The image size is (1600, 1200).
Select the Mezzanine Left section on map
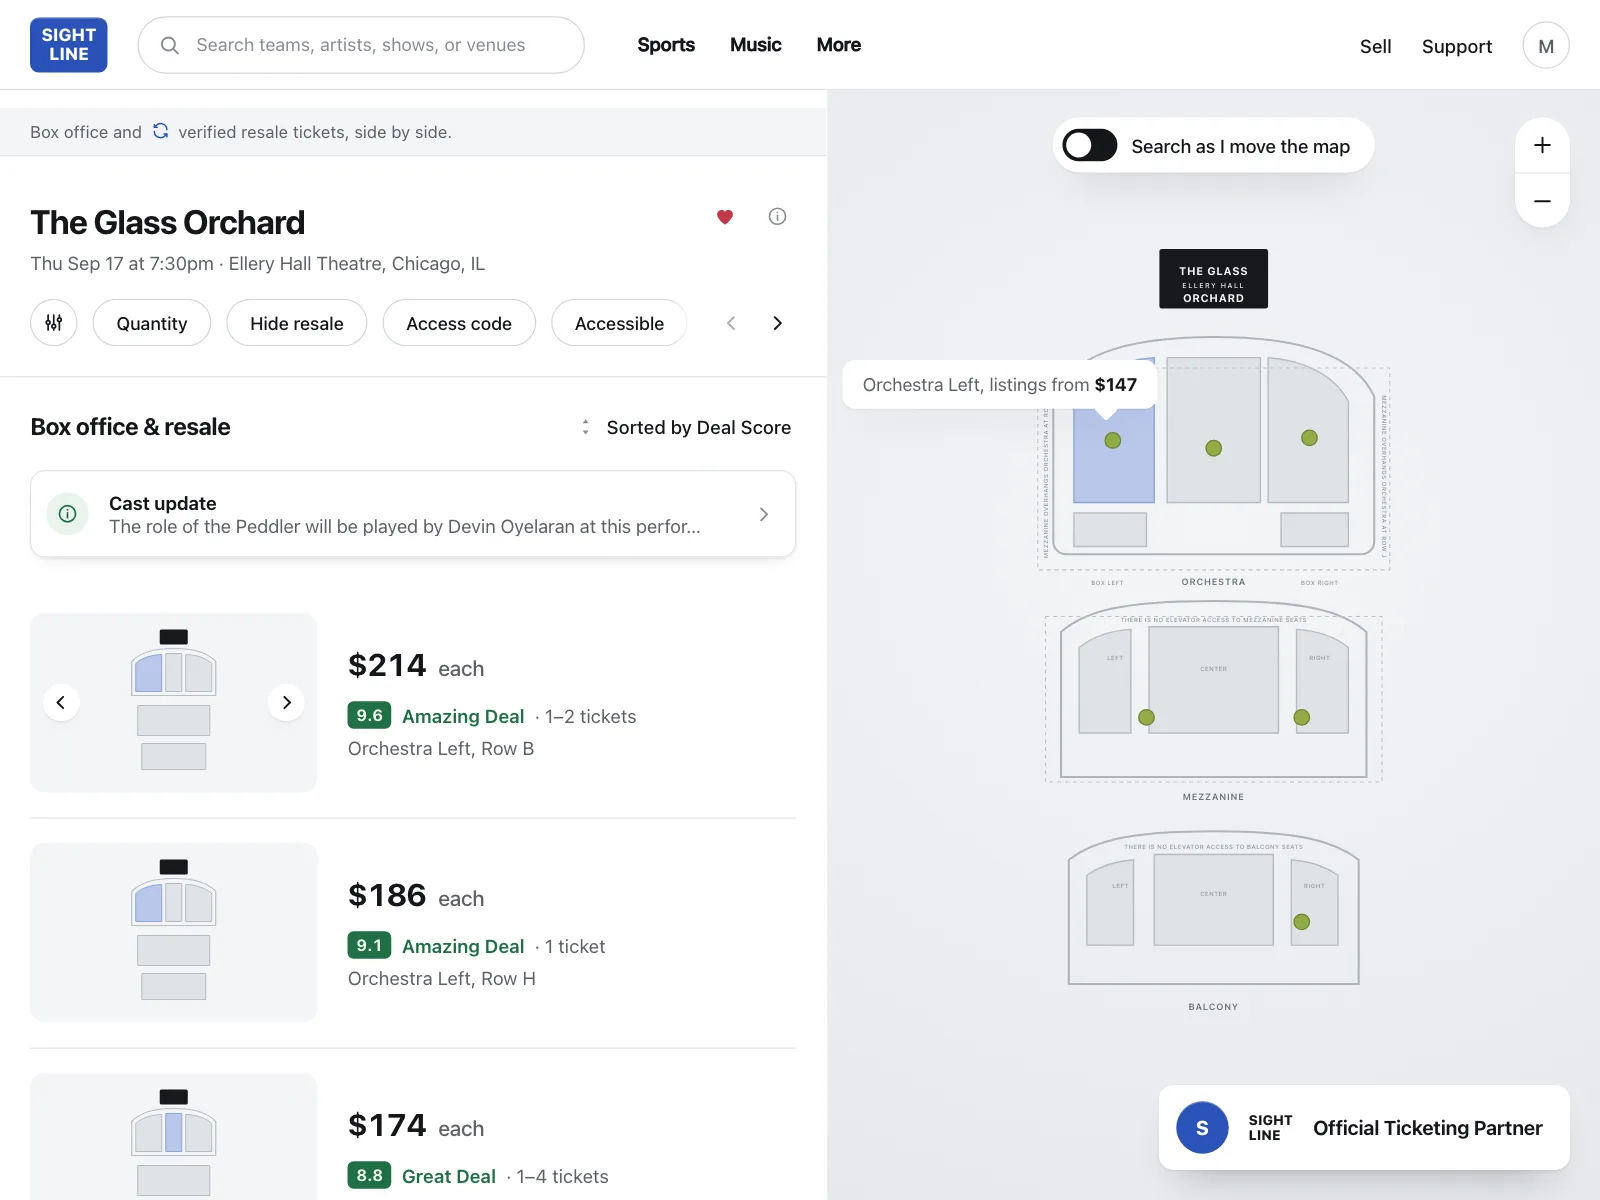pos(1105,682)
